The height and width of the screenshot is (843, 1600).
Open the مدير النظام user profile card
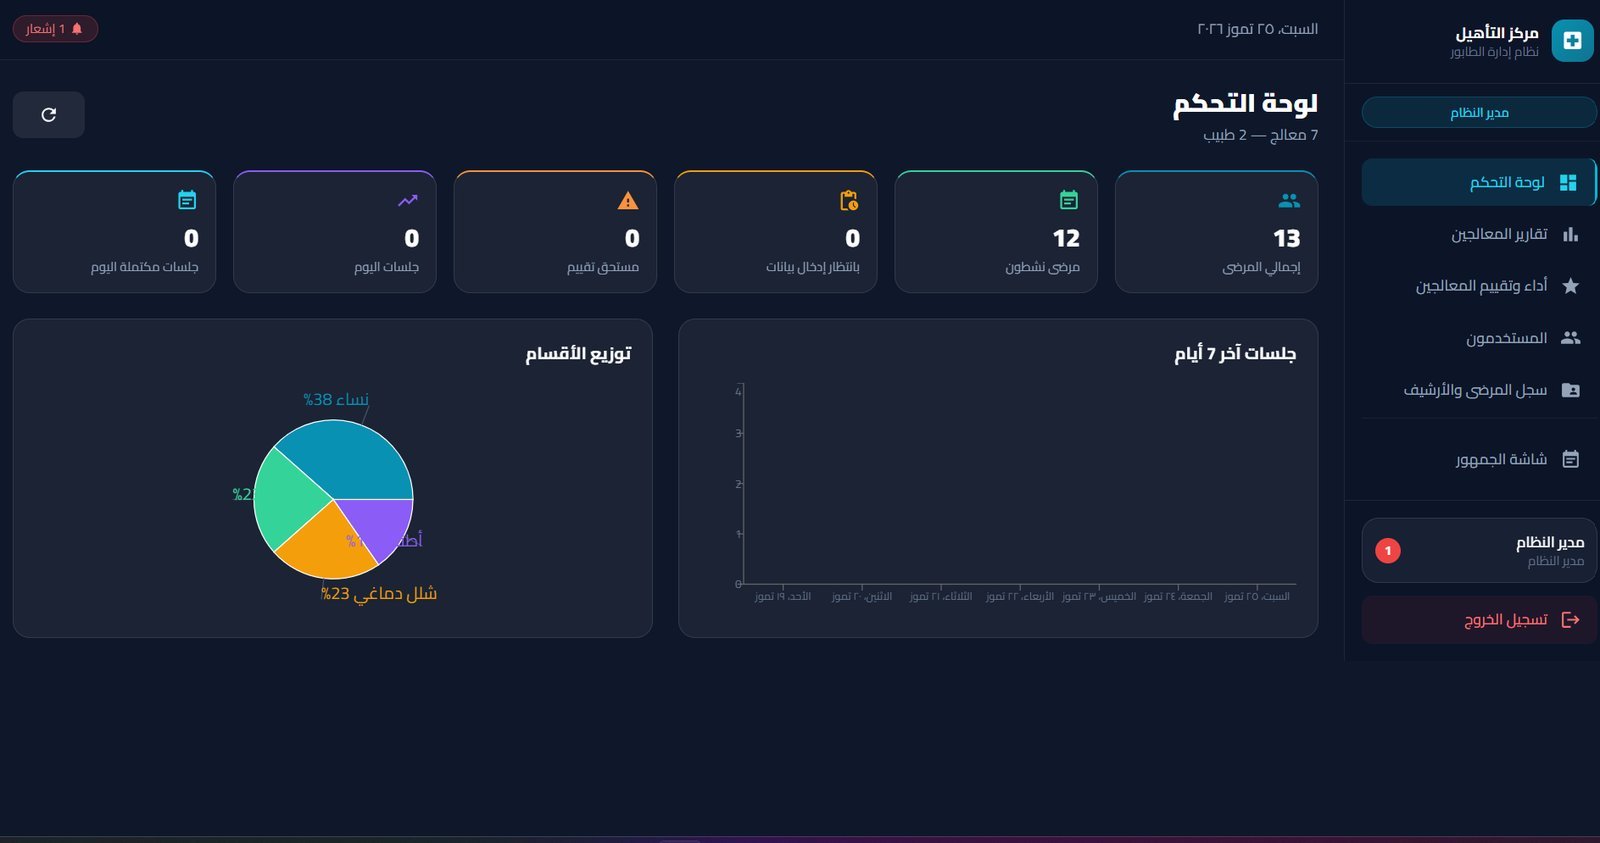[x=1479, y=551]
